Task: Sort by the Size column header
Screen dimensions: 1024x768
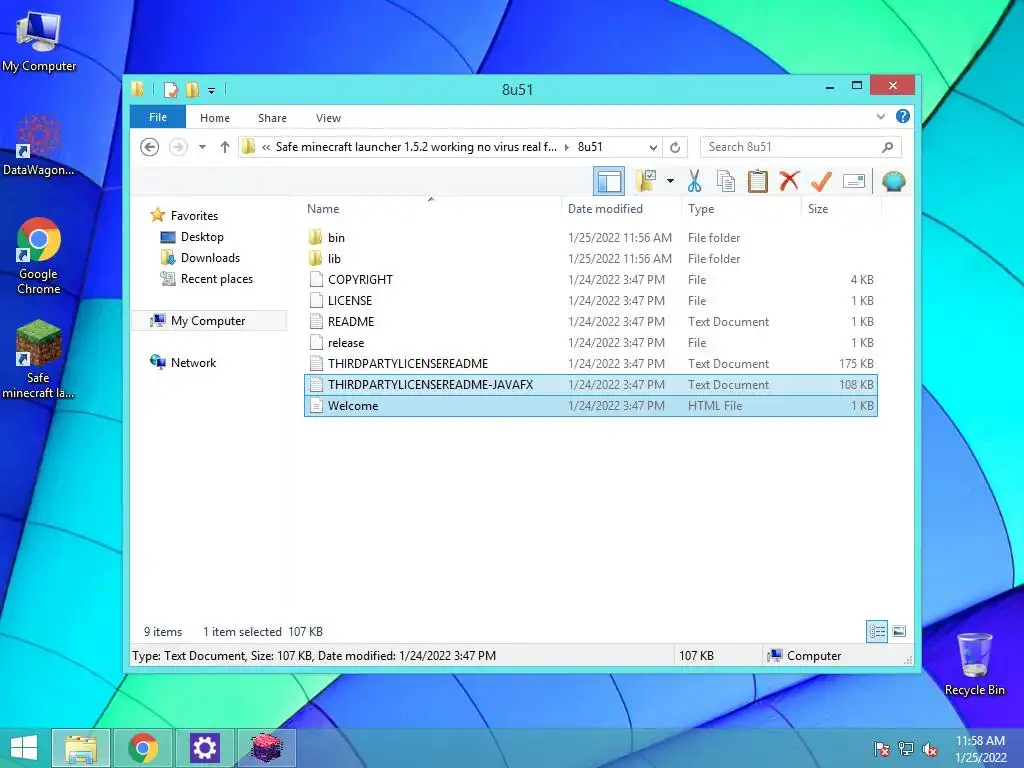Action: (x=841, y=209)
